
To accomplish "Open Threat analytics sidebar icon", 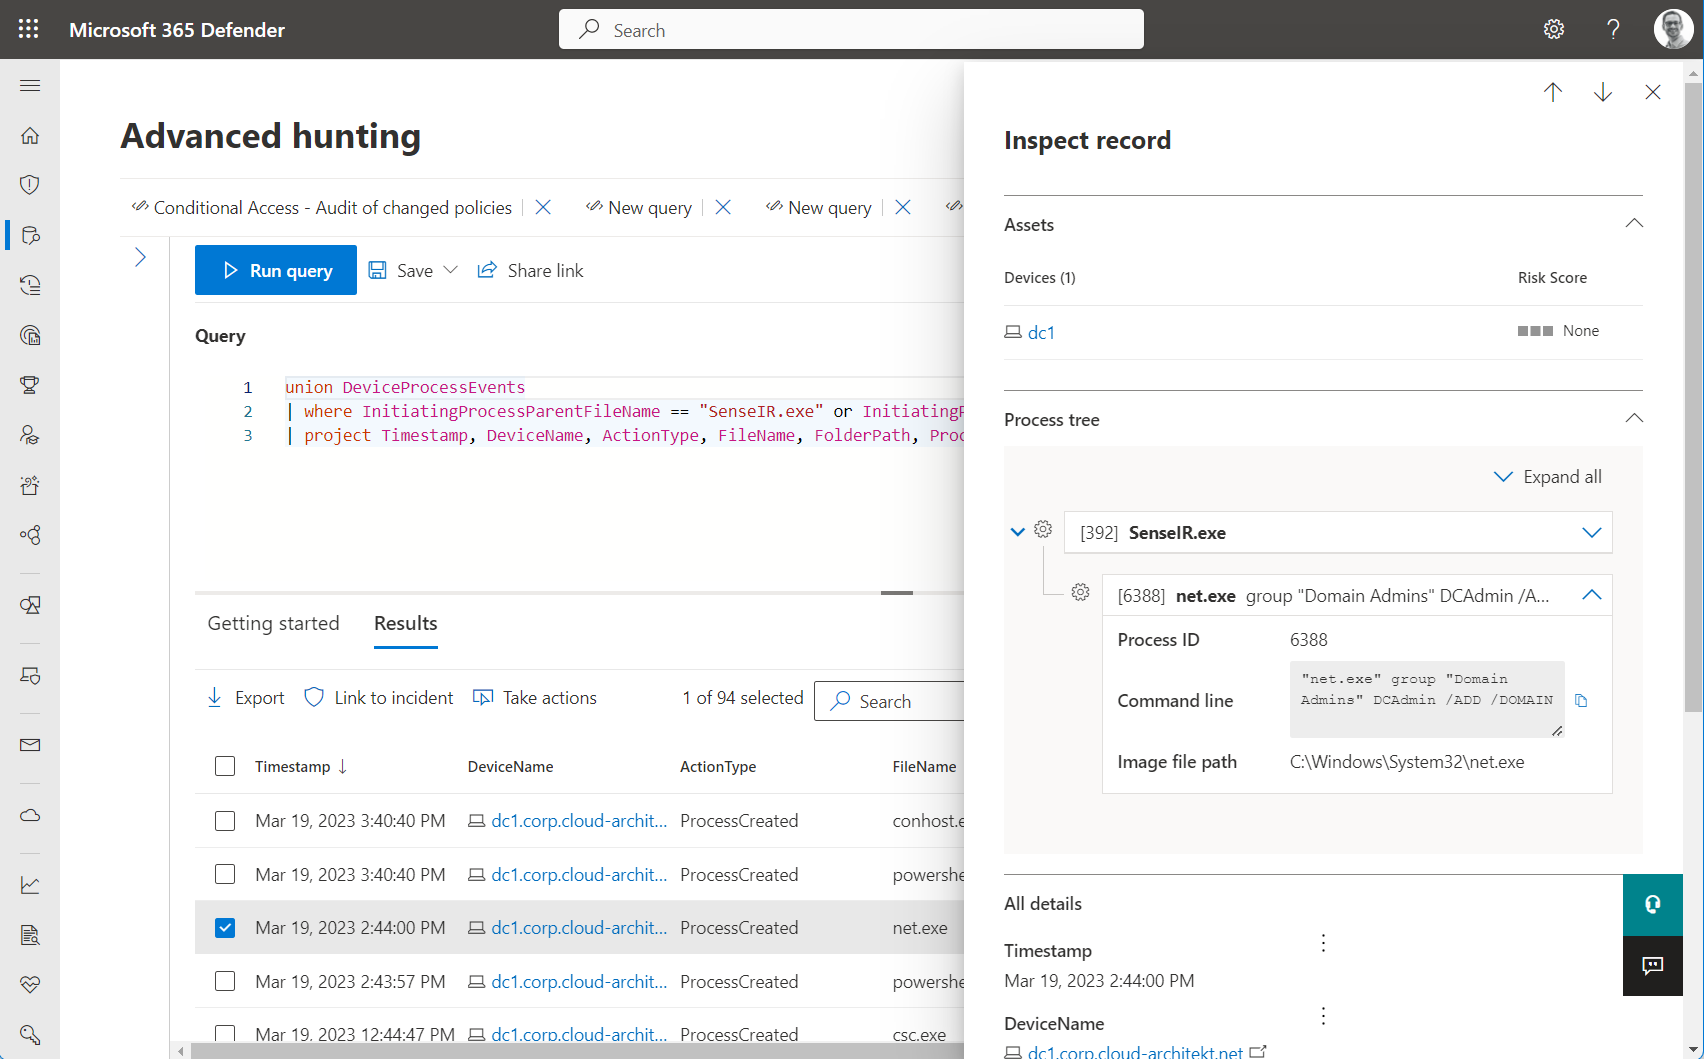I will (30, 335).
